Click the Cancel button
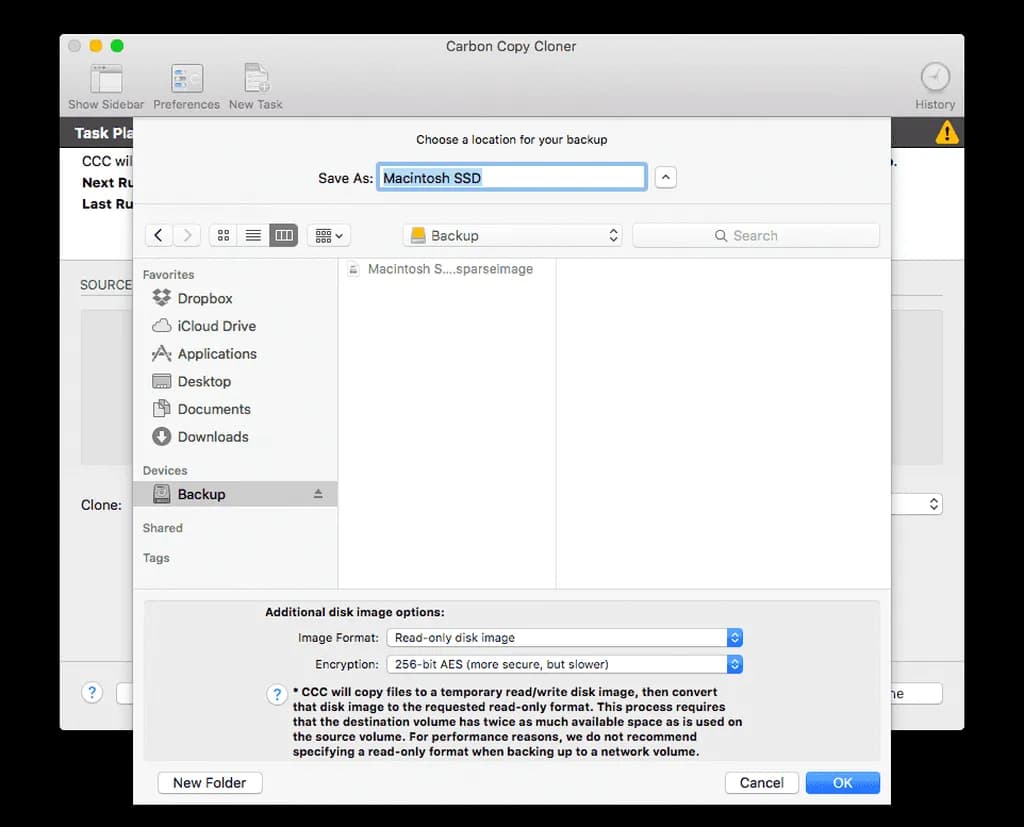 pyautogui.click(x=761, y=783)
